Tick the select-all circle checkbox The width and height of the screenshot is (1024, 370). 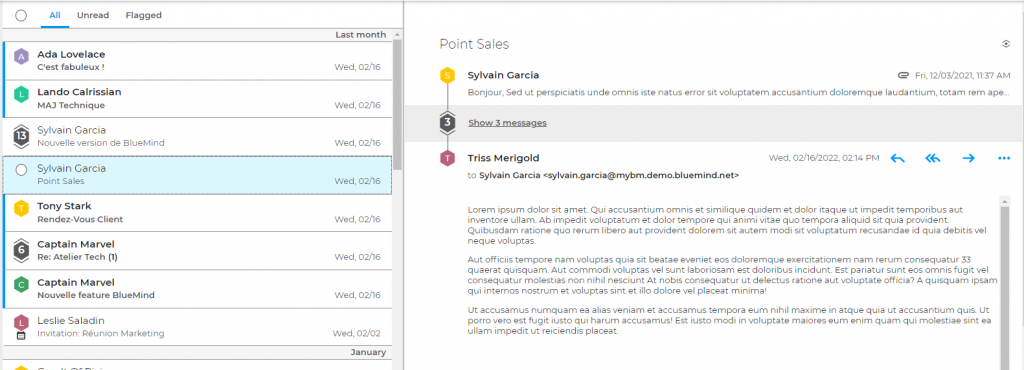[x=21, y=16]
